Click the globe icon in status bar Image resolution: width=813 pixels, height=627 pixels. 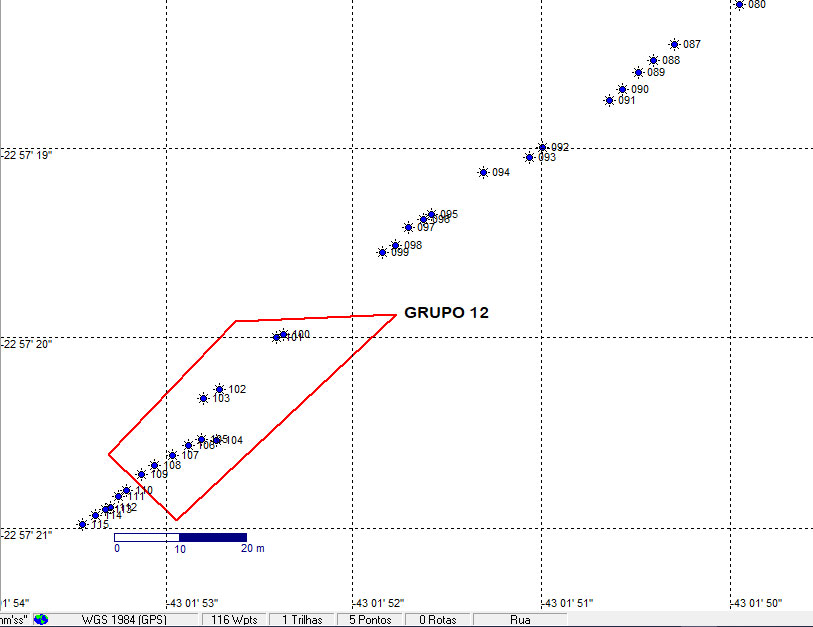coord(41,619)
